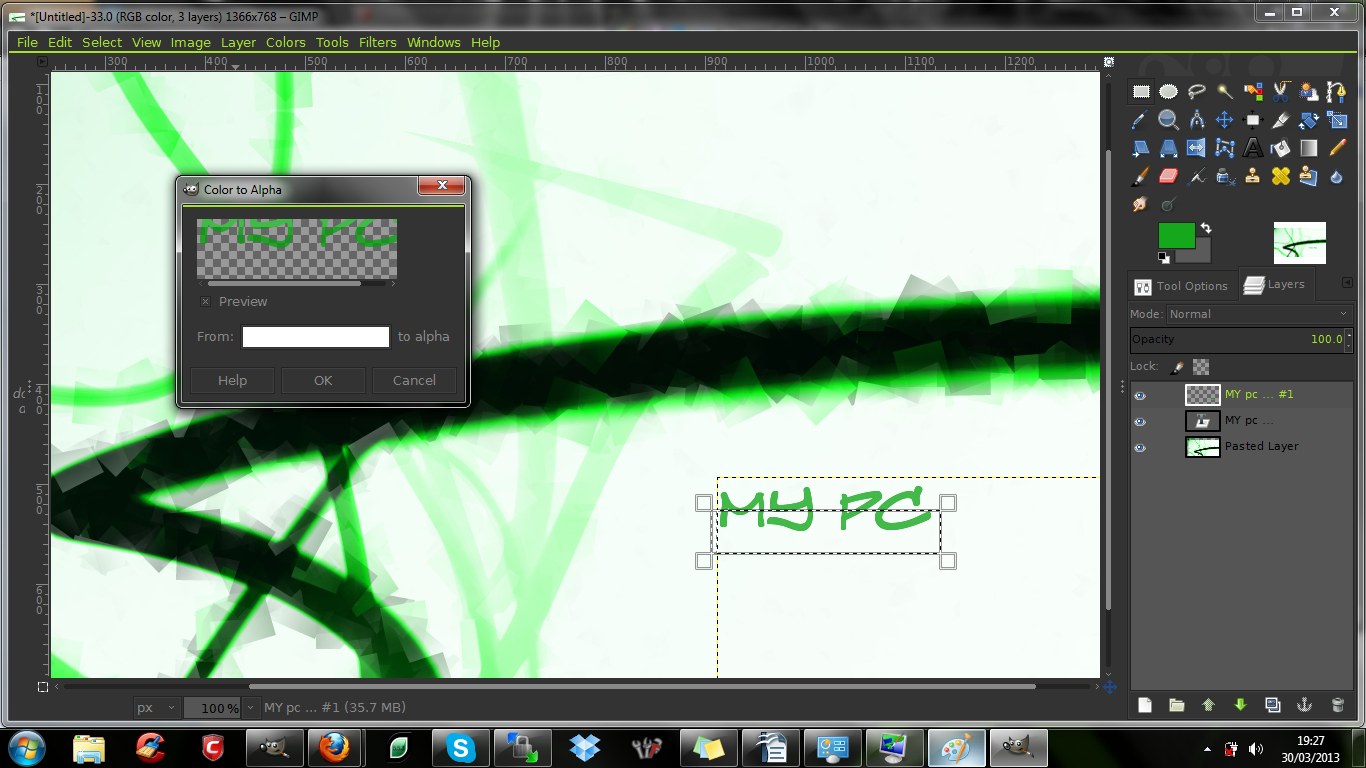Select the Zoom magnifier tool
Viewport: 1366px width, 768px height.
click(x=1168, y=120)
